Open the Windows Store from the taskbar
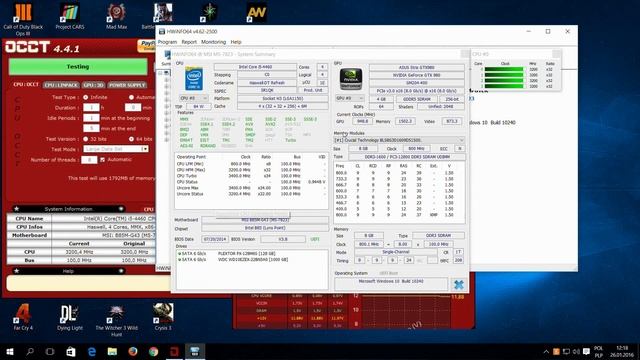Screen dimensions: 640x360 coord(71,351)
